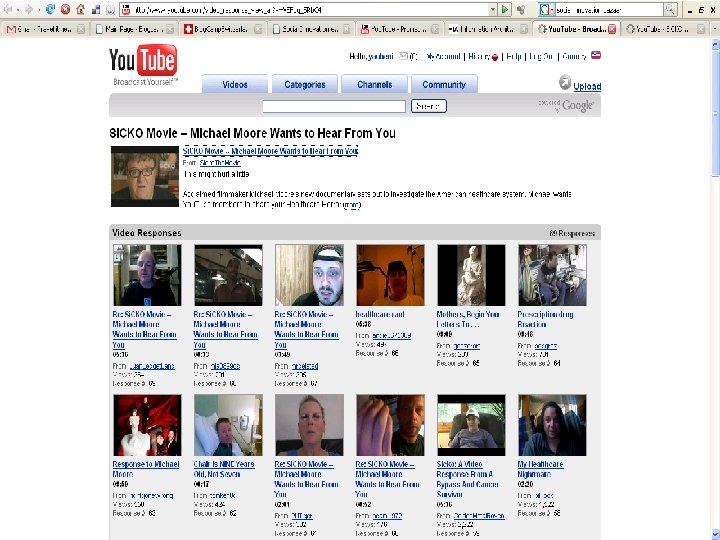The width and height of the screenshot is (720, 540).
Task: Open the inbox envelope icon next to username
Action: tap(403, 56)
